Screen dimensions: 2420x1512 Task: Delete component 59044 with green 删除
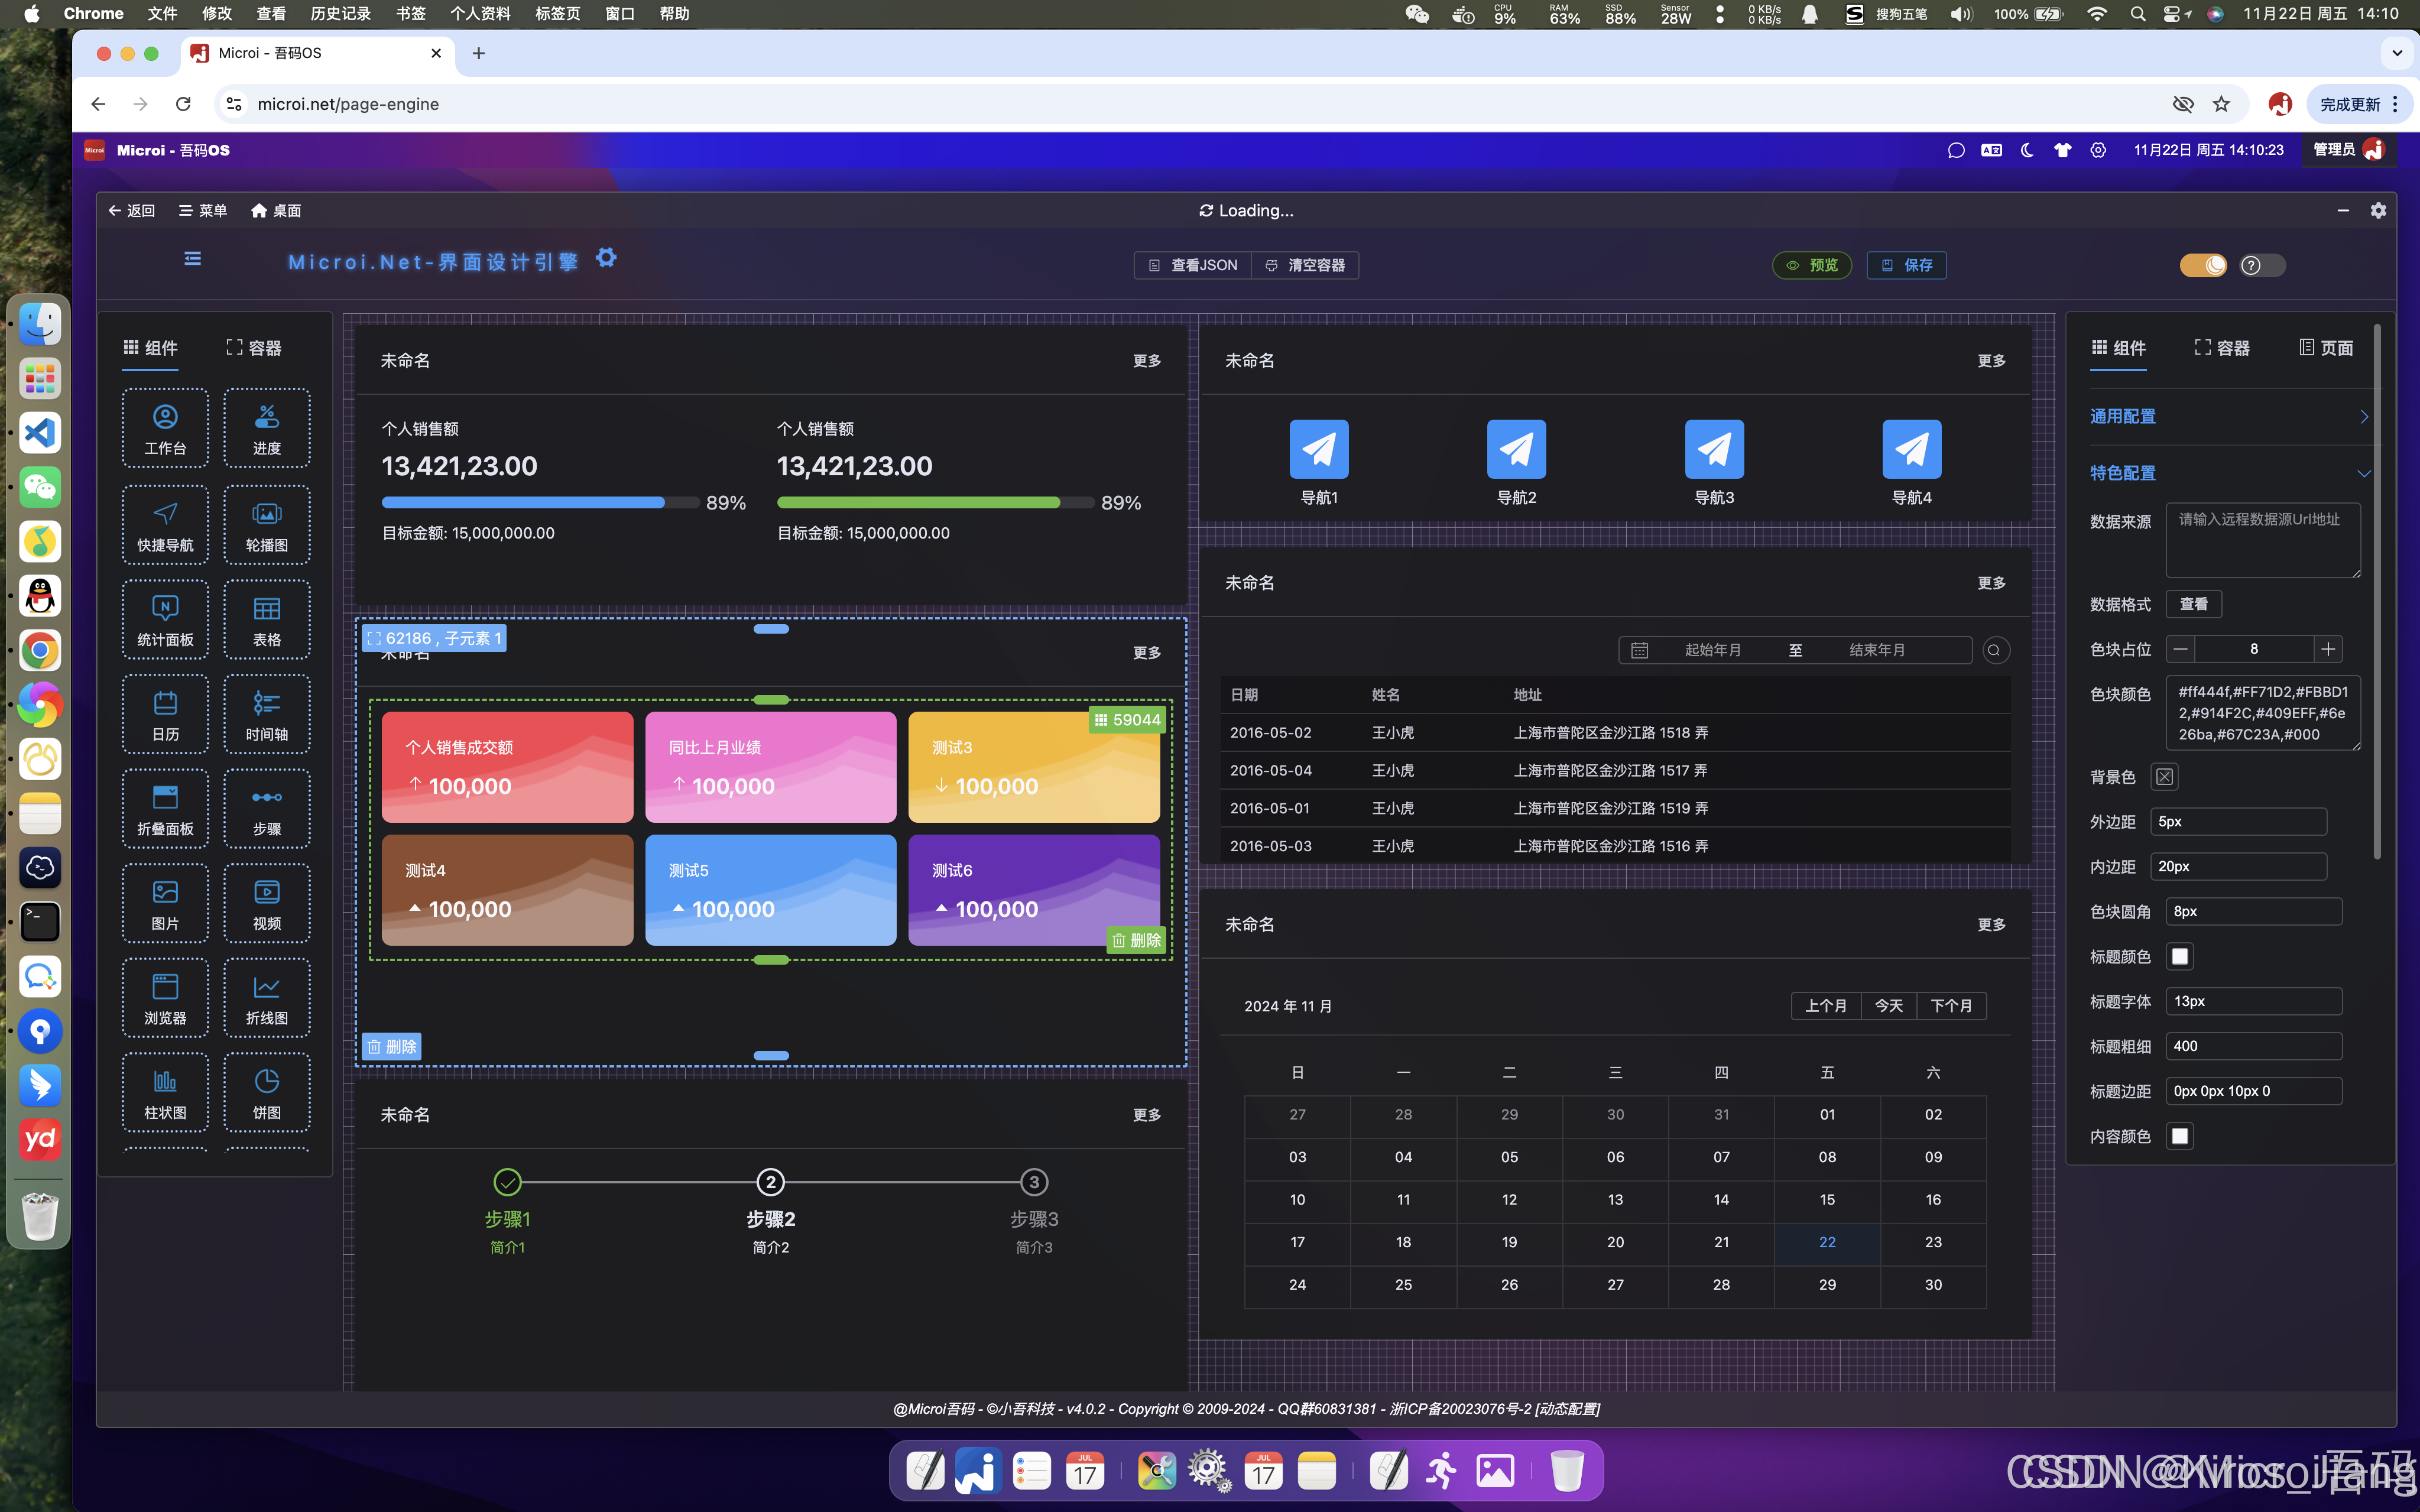pos(1137,941)
